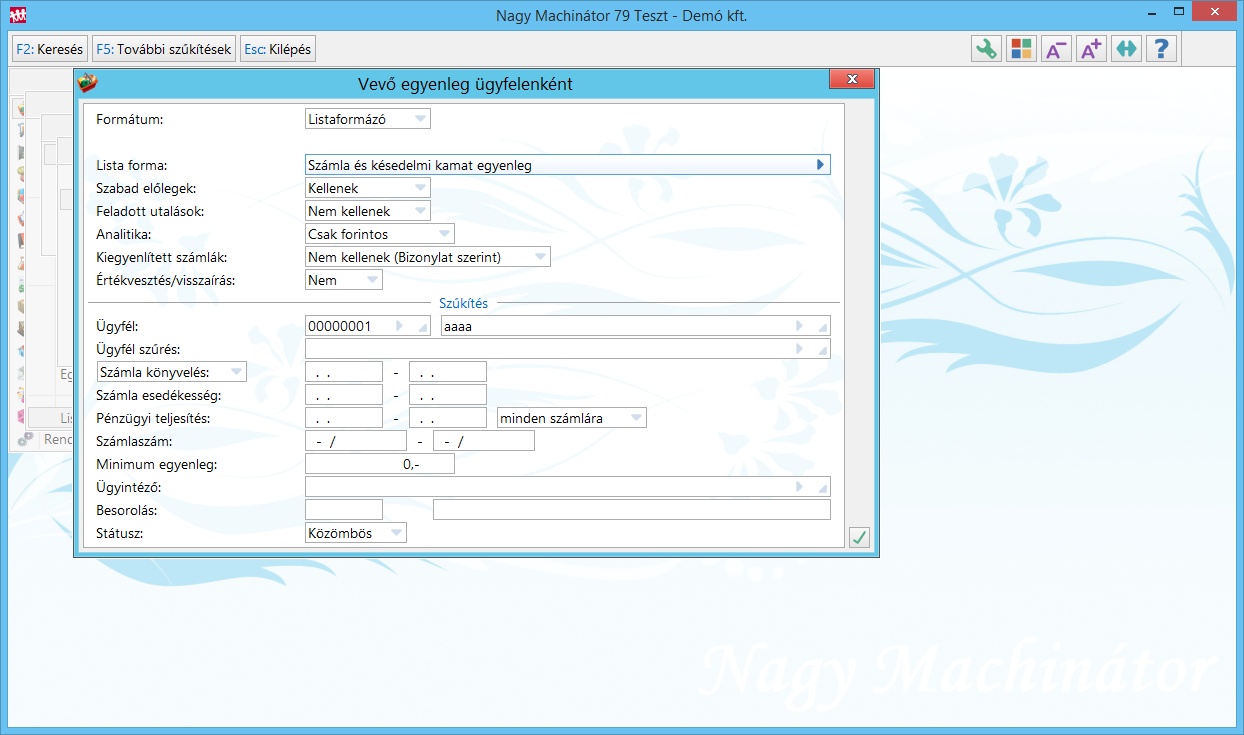Open help with the question mark icon
1244x735 pixels.
tap(1161, 49)
